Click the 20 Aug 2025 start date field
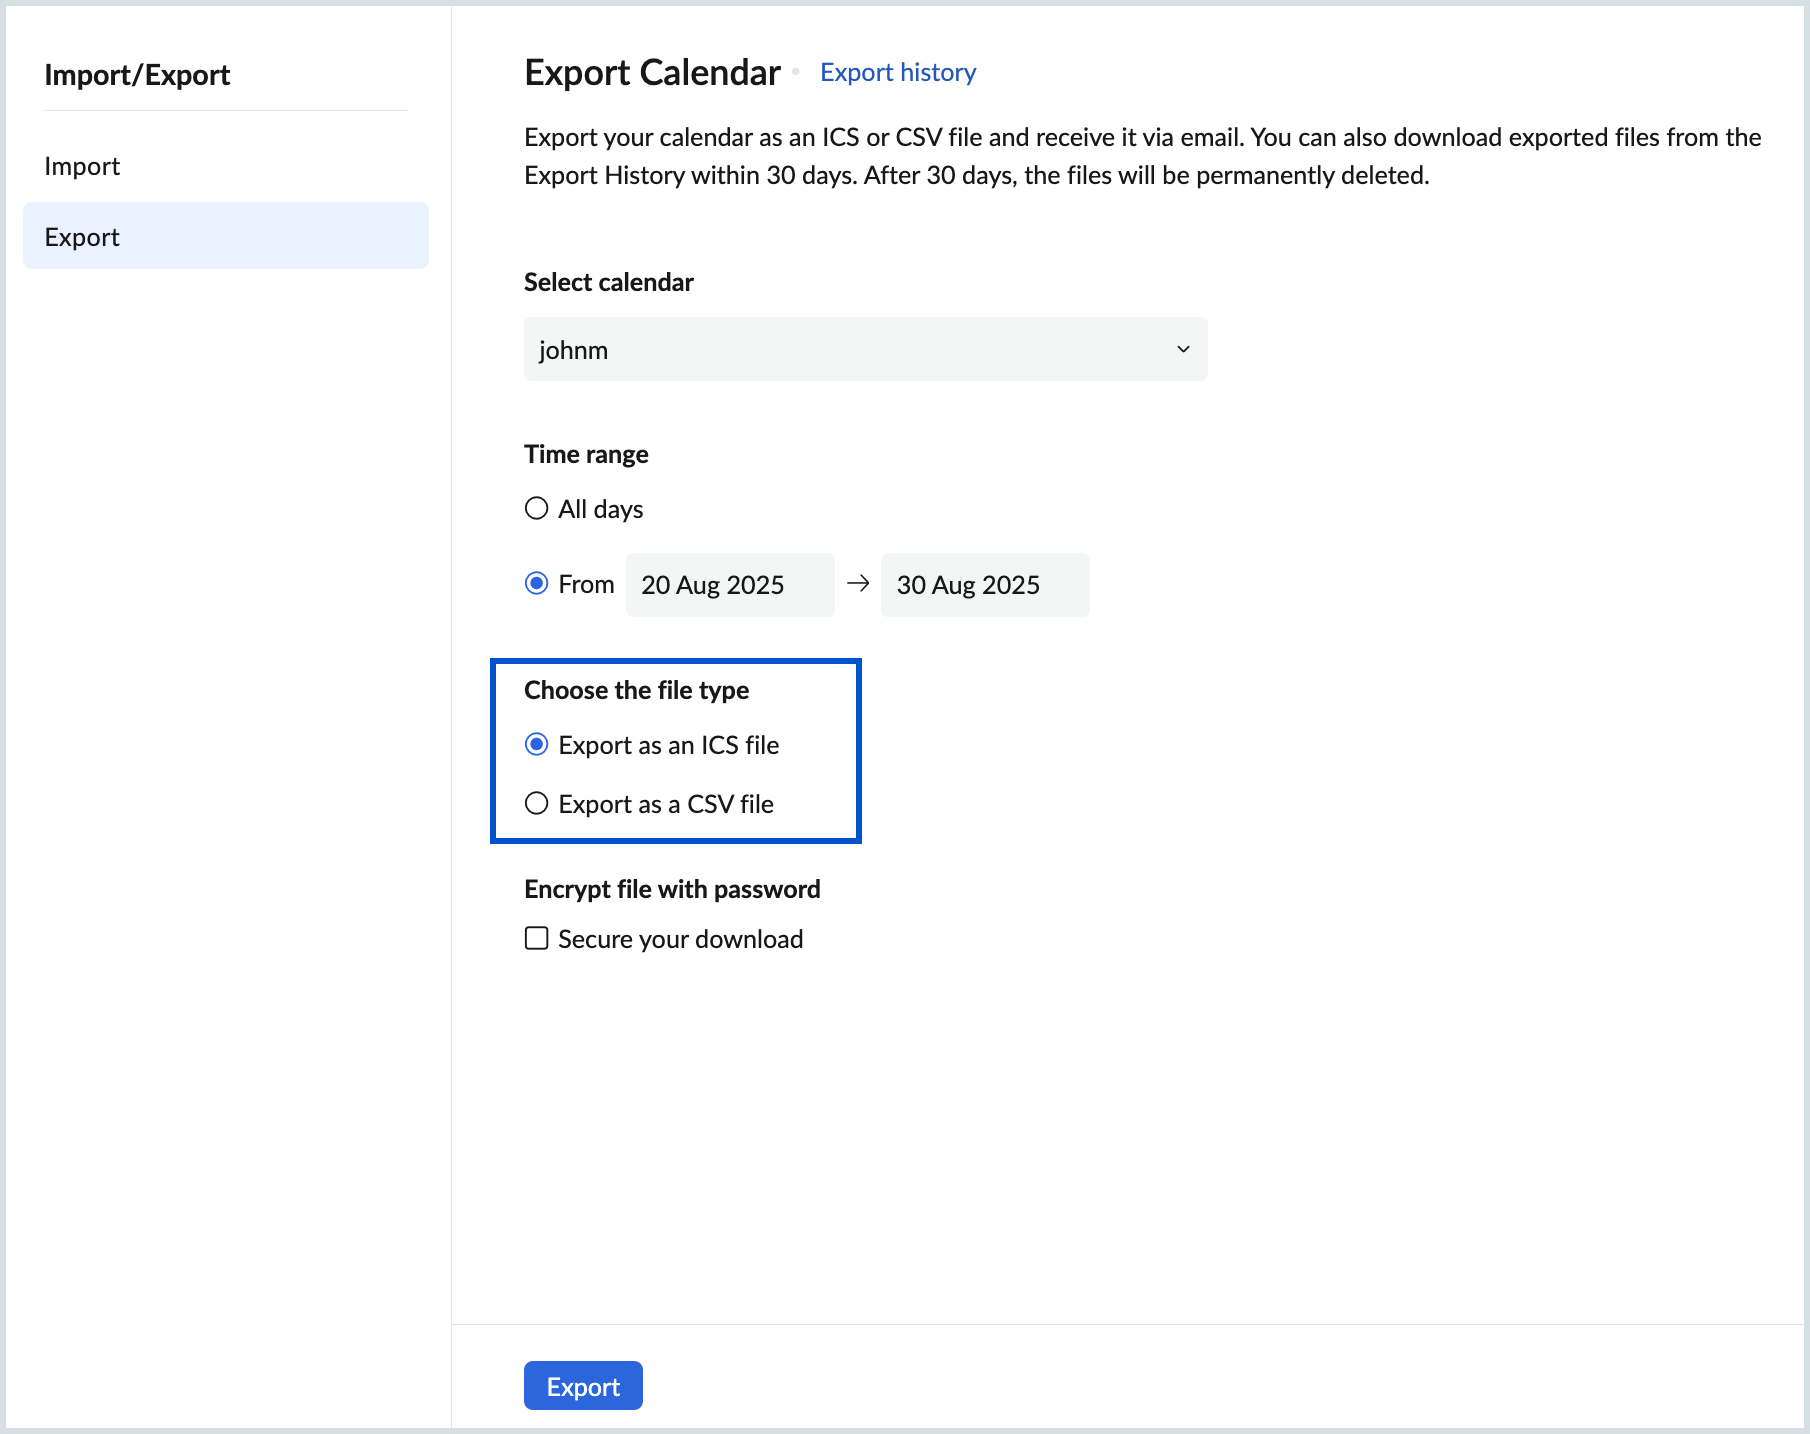This screenshot has height=1434, width=1810. point(729,585)
